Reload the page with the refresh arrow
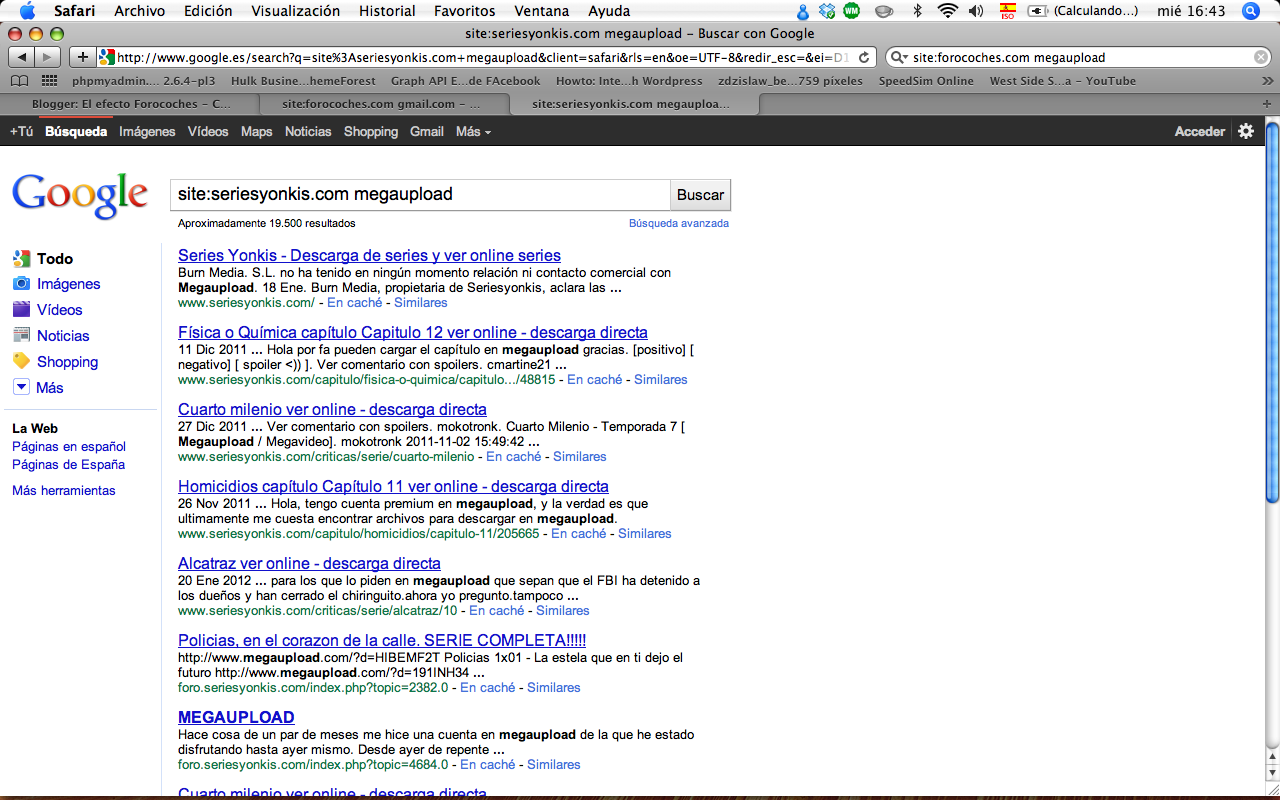 (x=865, y=57)
